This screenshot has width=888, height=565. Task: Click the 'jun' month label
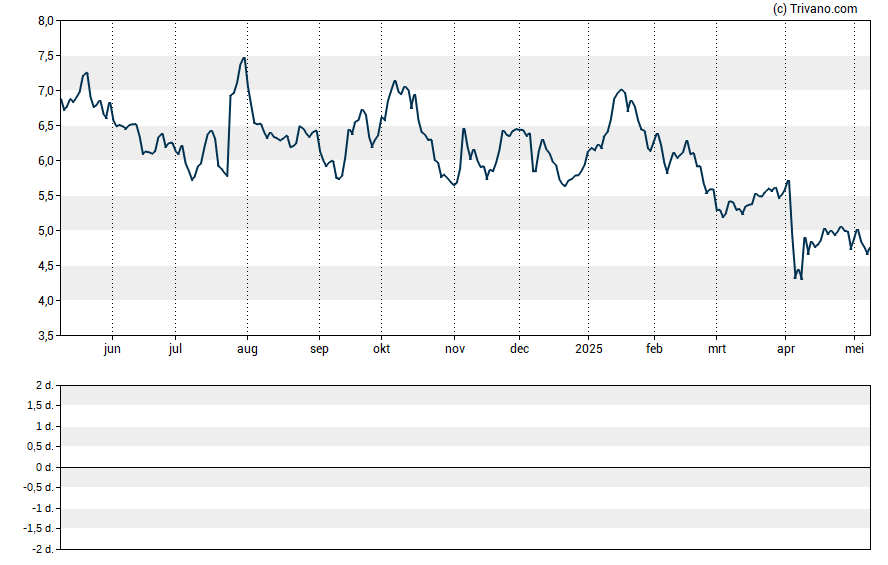pyautogui.click(x=112, y=349)
